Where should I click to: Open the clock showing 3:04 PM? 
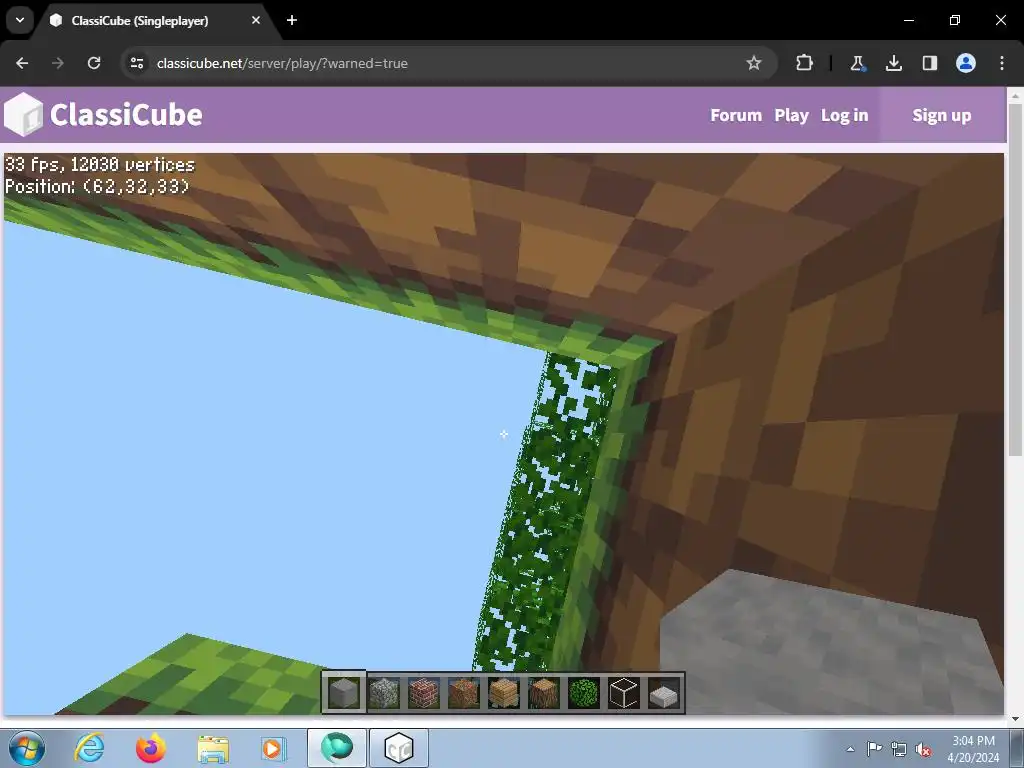[x=973, y=749]
